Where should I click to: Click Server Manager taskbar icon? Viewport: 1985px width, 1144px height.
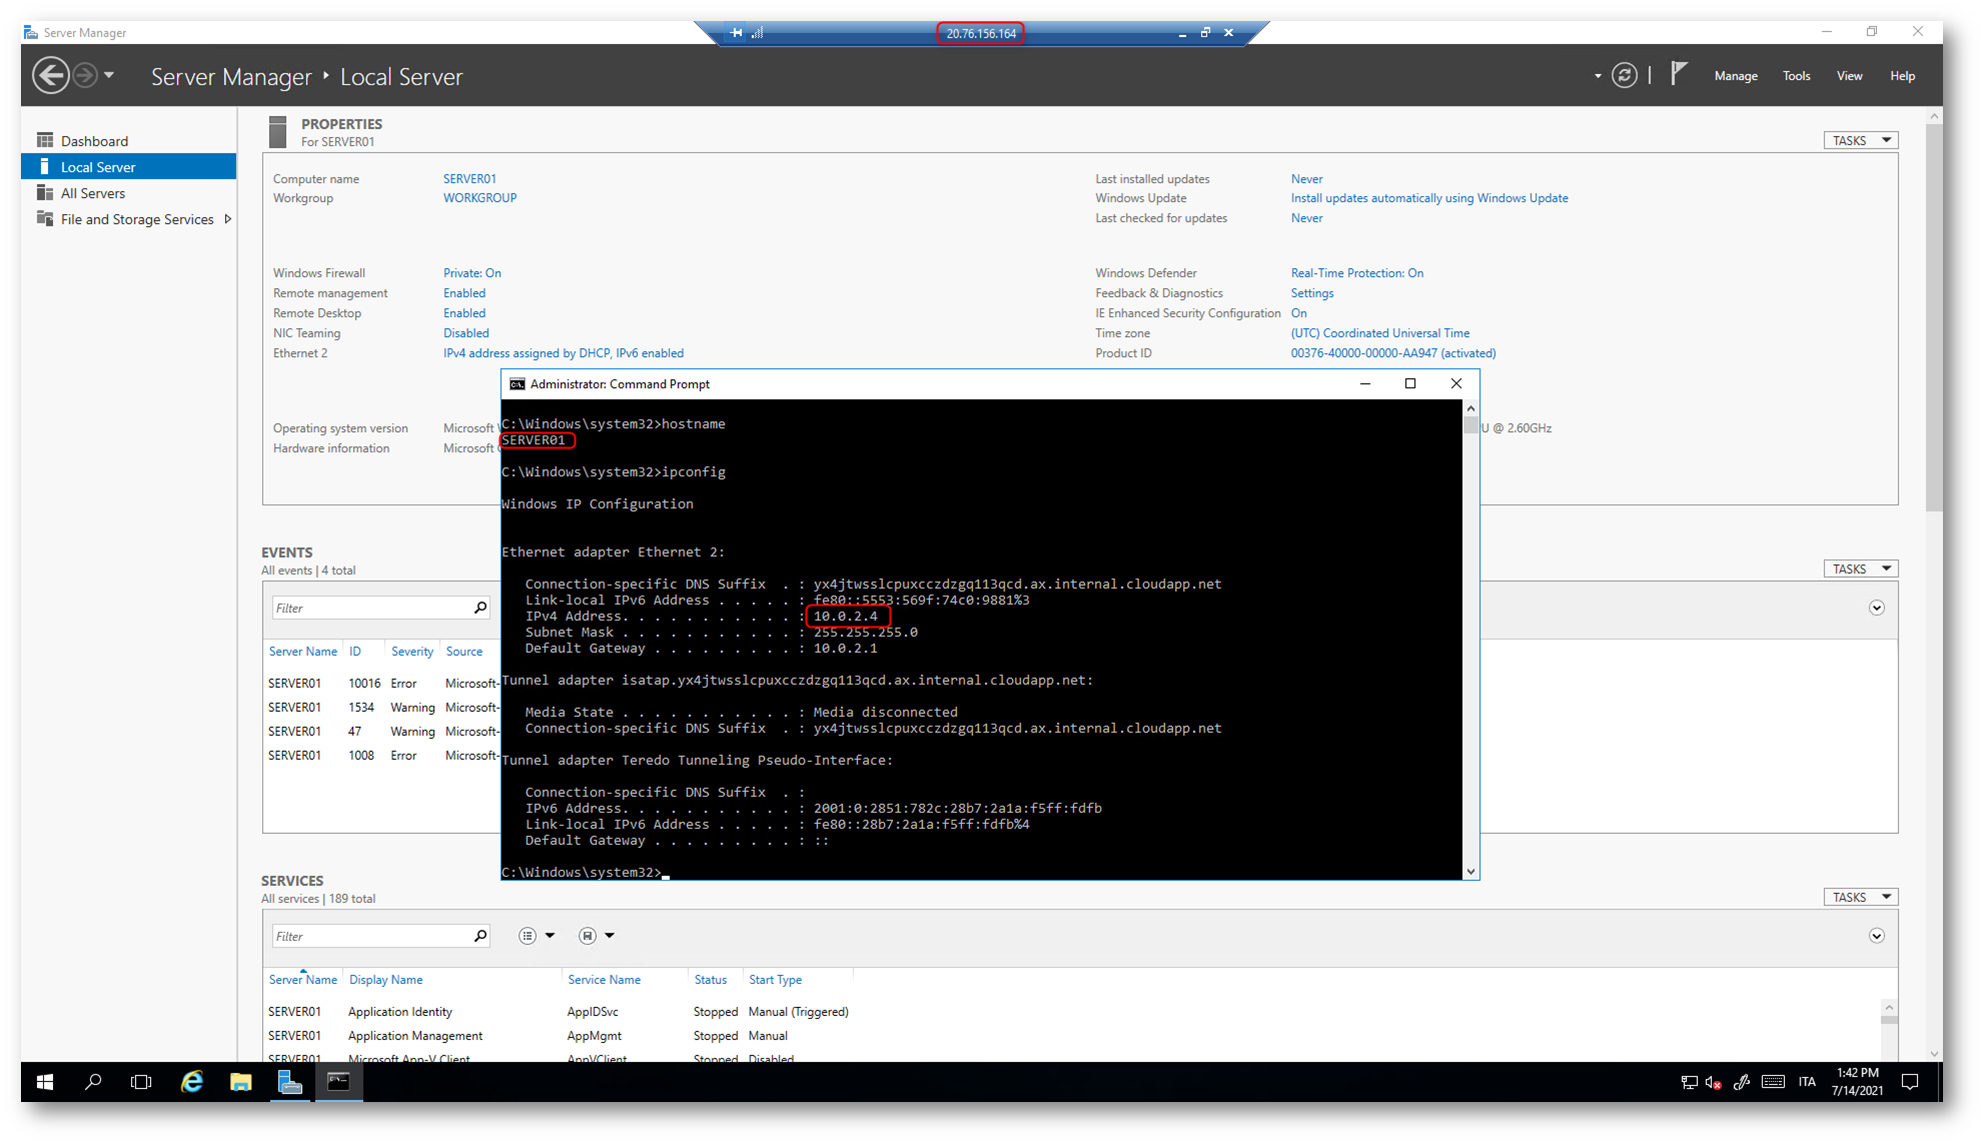[290, 1082]
